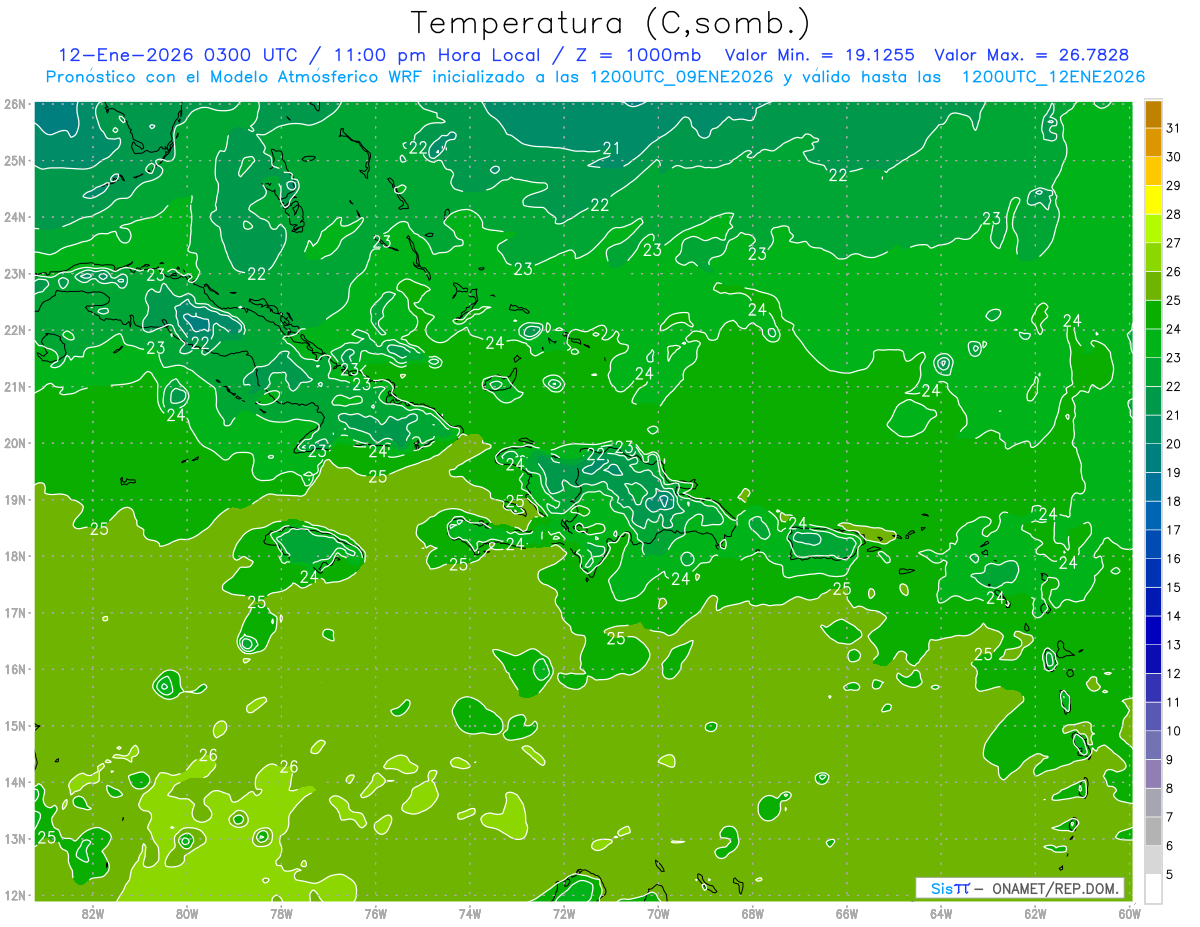Click the 21N latitude axis label
The width and height of the screenshot is (1200, 927).
pos(14,386)
